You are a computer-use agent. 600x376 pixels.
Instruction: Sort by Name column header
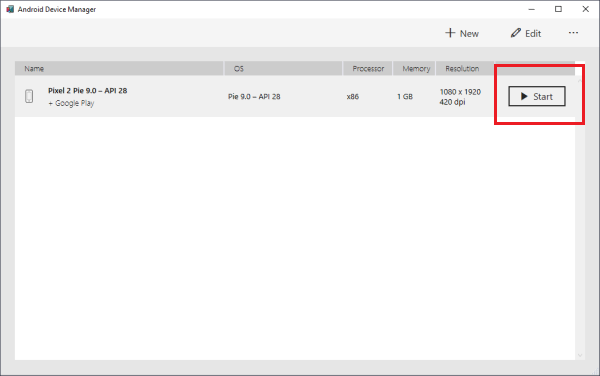tap(119, 68)
